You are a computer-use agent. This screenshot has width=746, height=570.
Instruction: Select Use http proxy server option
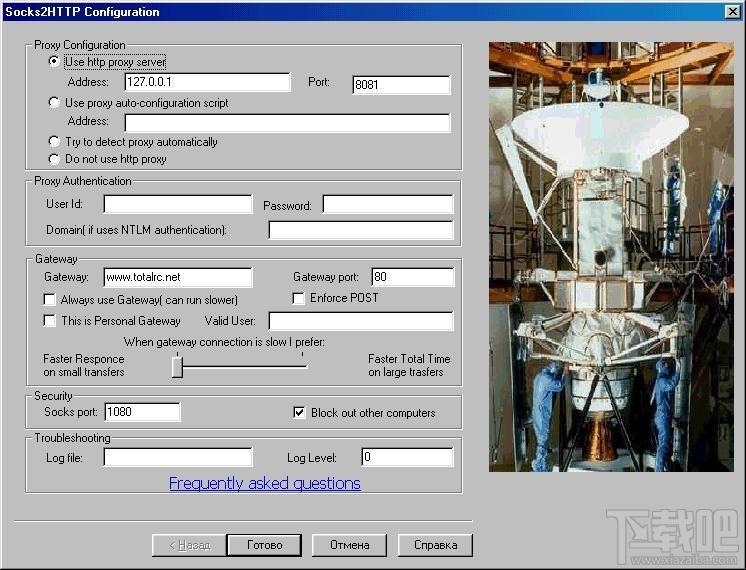tap(54, 62)
